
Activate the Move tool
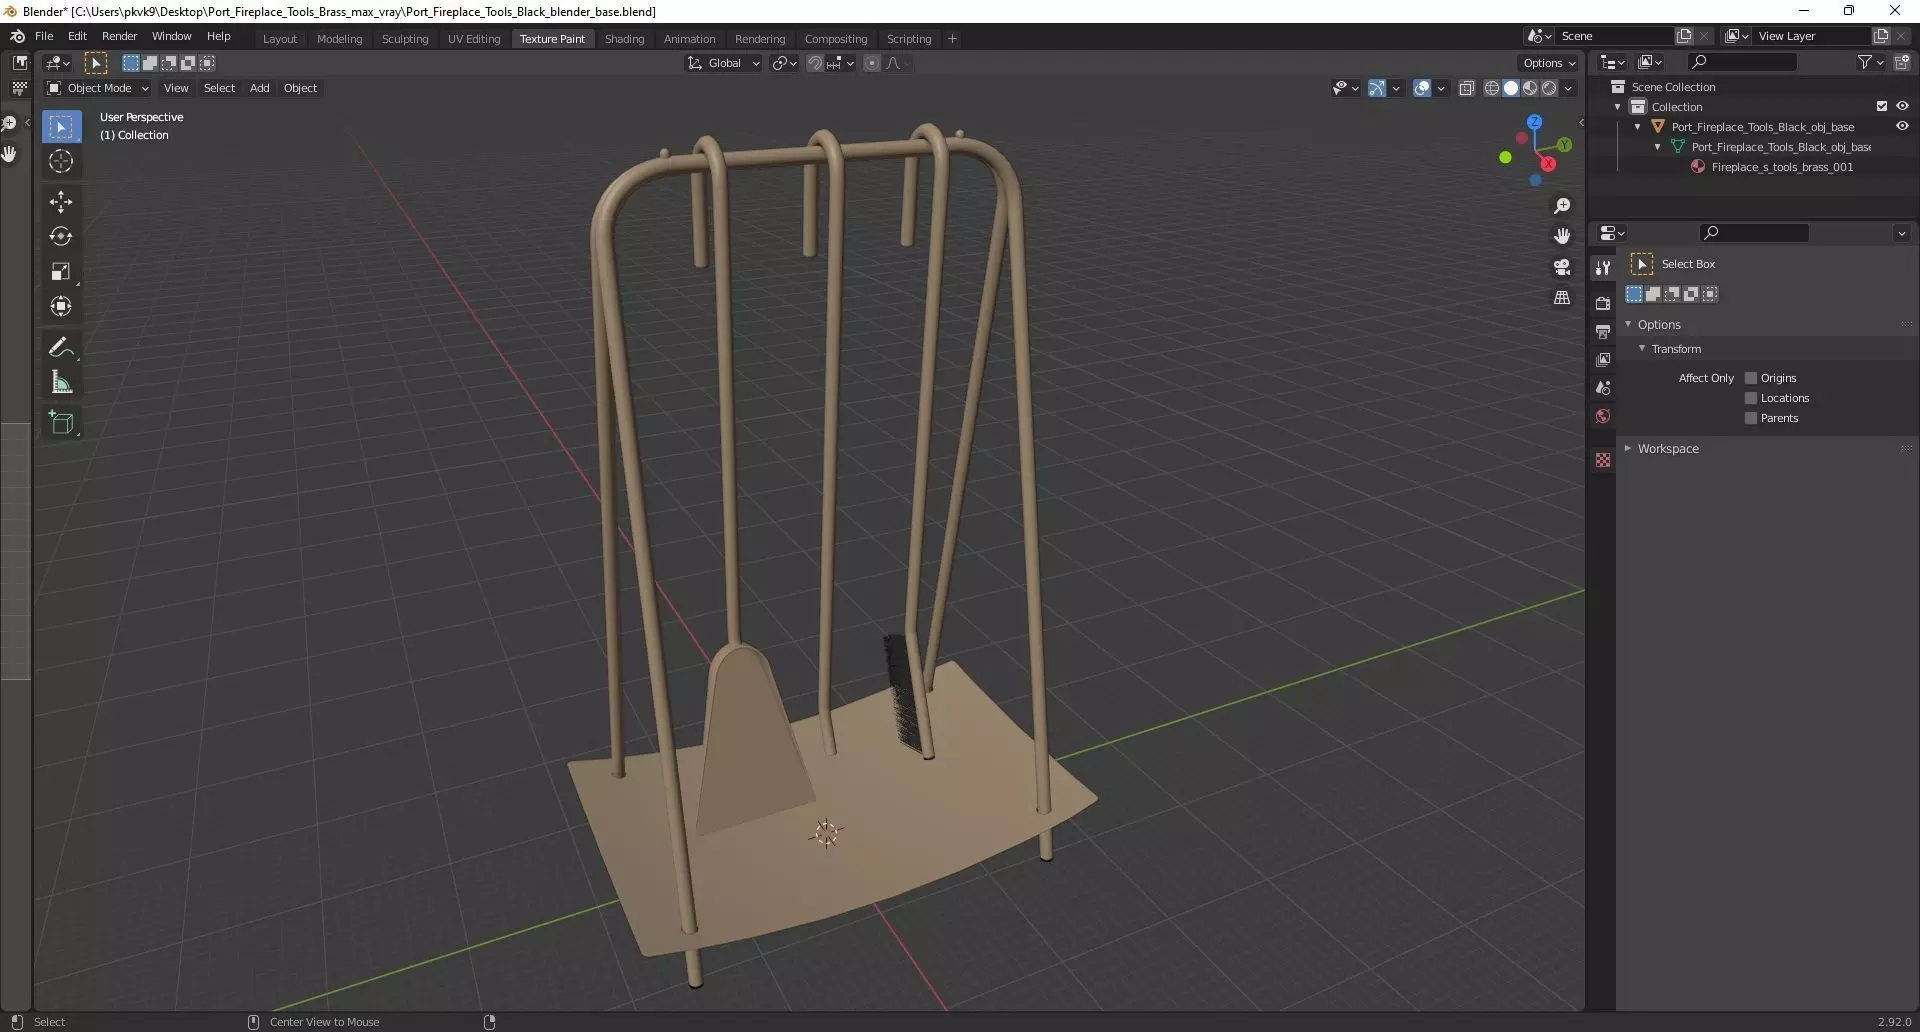pyautogui.click(x=61, y=202)
